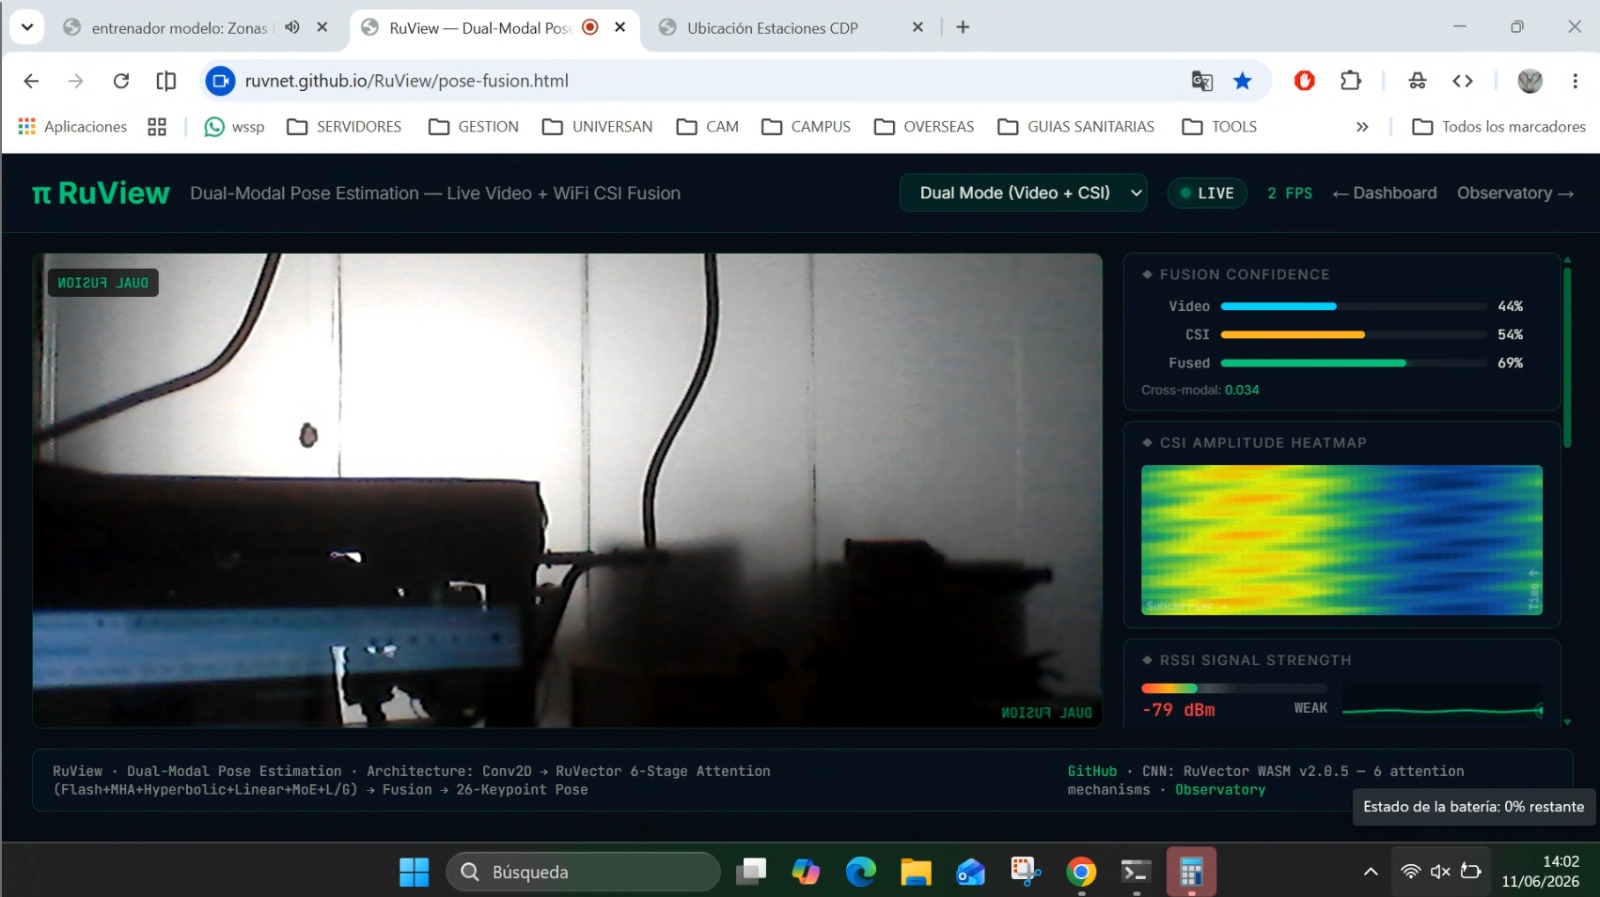1600x897 pixels.
Task: Click the blue bookmark star icon
Action: coord(1242,81)
